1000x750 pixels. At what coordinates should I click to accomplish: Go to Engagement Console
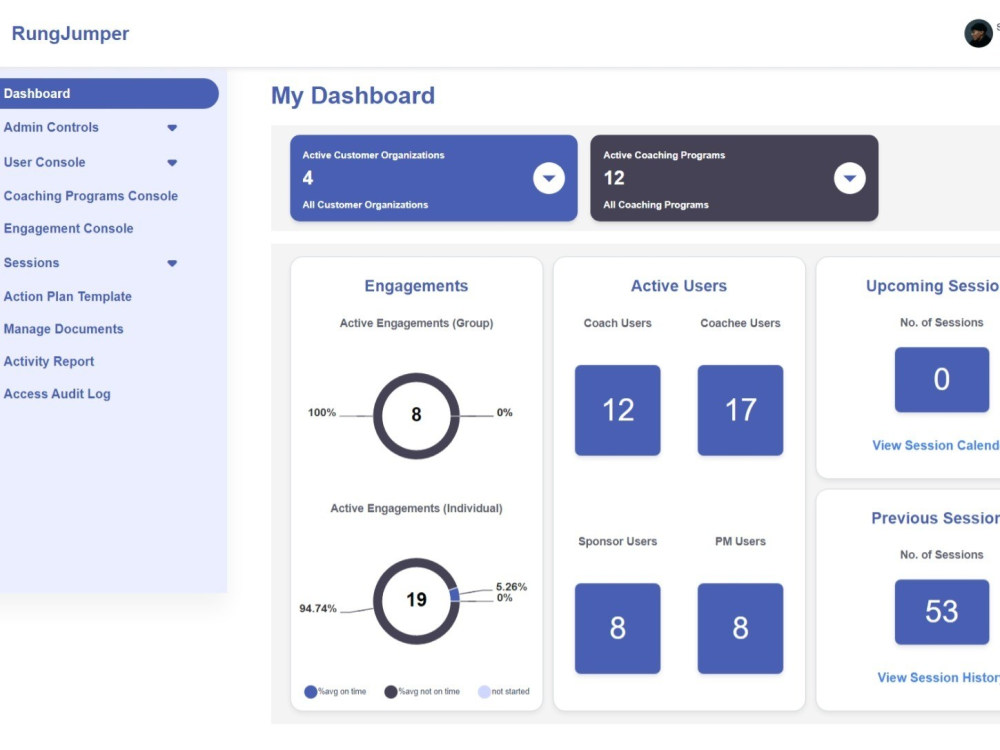point(68,228)
